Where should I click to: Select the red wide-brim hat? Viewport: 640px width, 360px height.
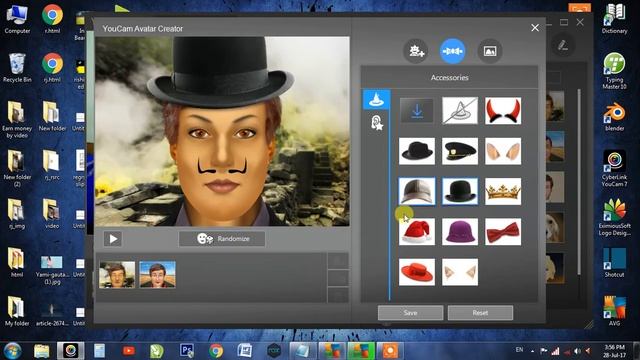coord(417,272)
